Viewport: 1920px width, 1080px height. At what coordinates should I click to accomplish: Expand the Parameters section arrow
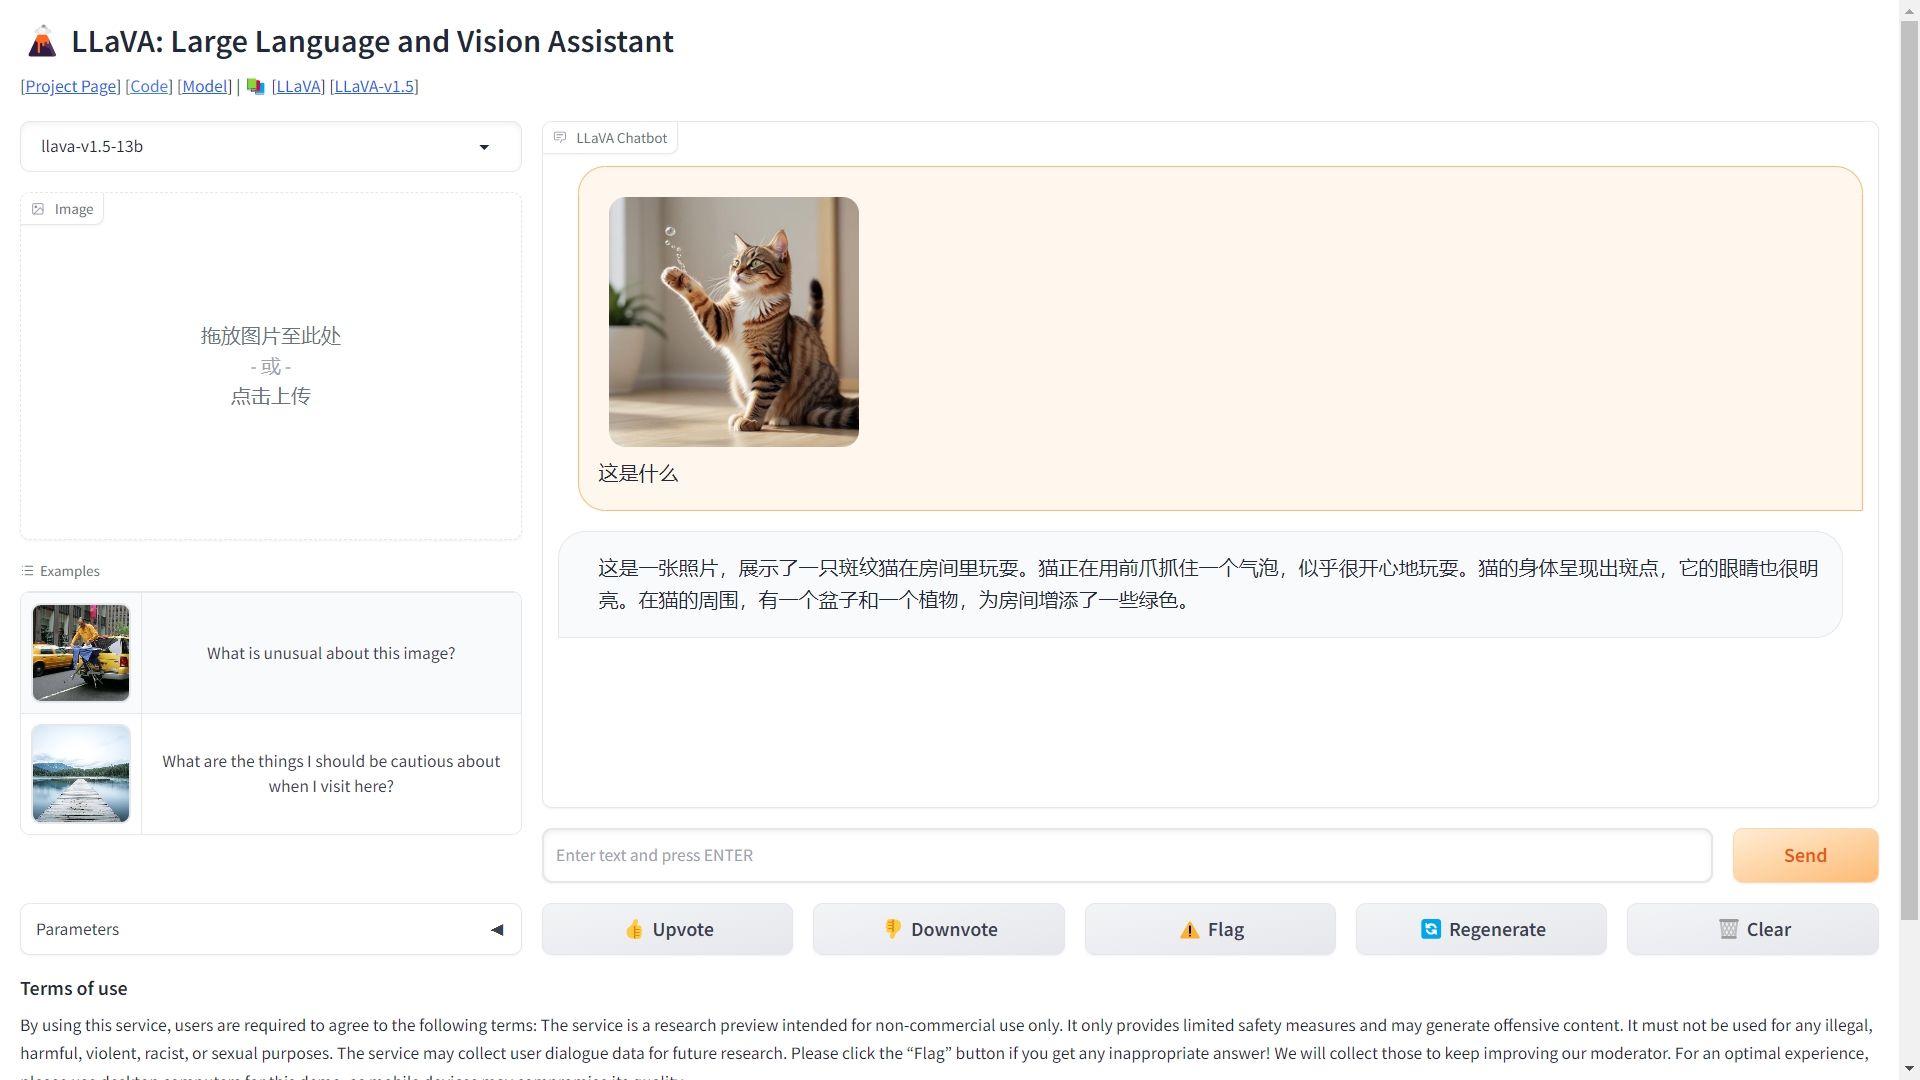(x=497, y=930)
